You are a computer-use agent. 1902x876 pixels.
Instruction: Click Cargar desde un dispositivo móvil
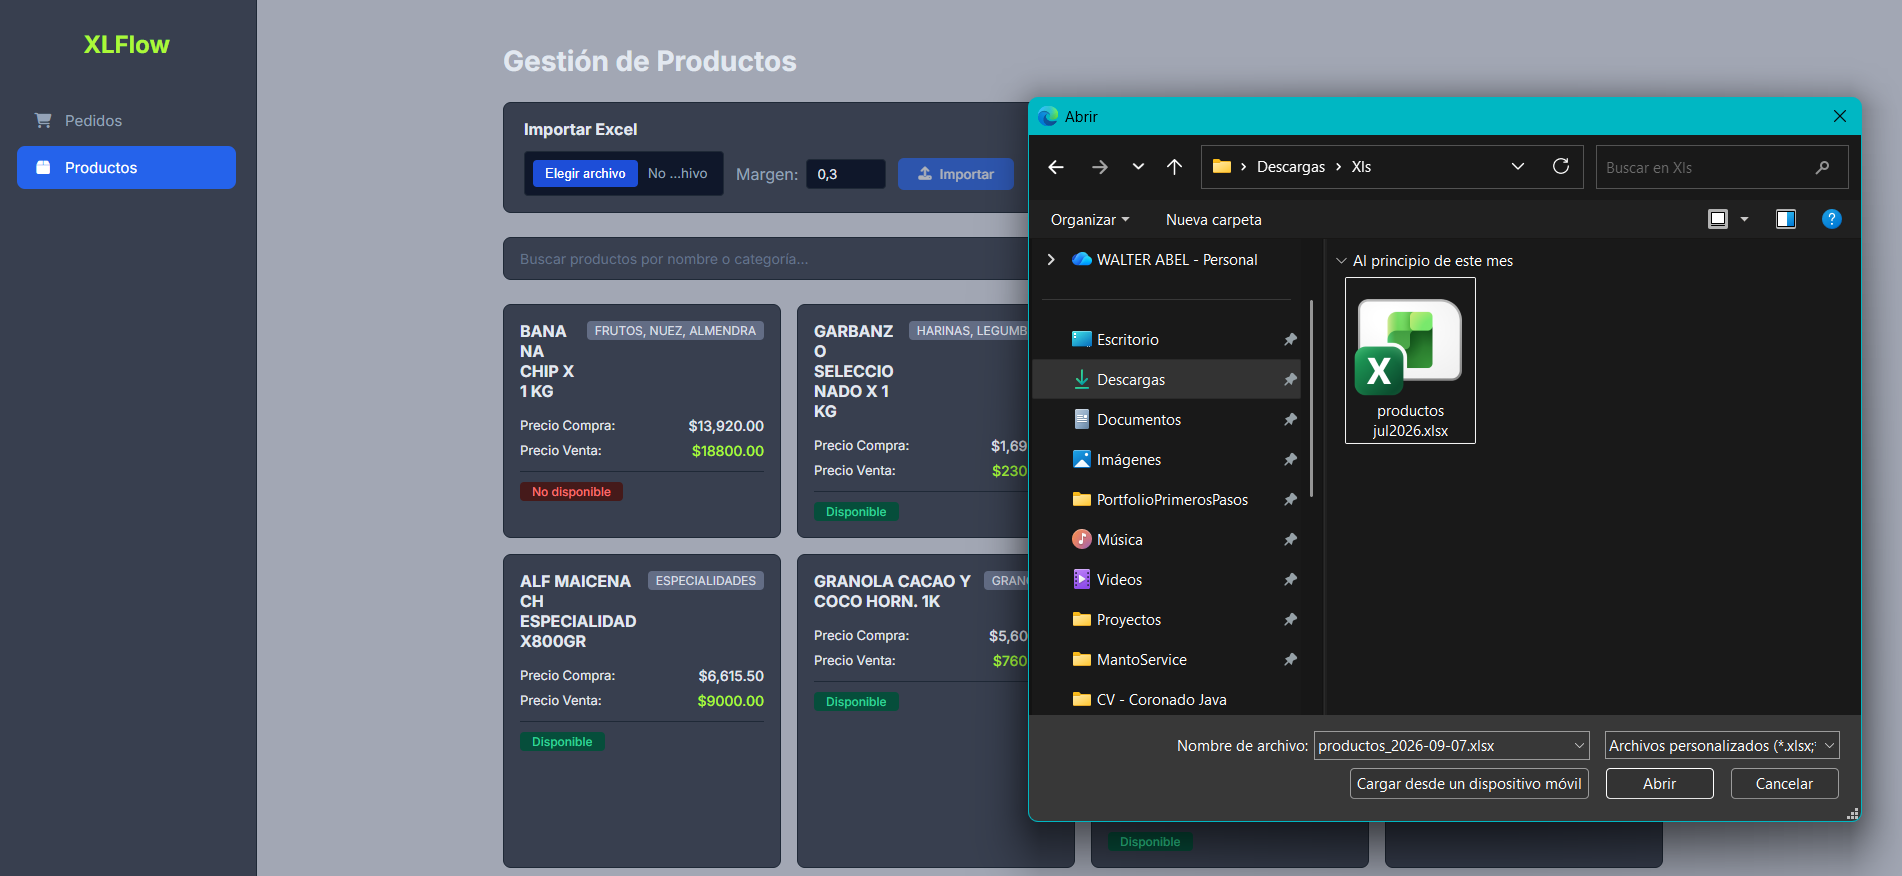click(x=1469, y=784)
